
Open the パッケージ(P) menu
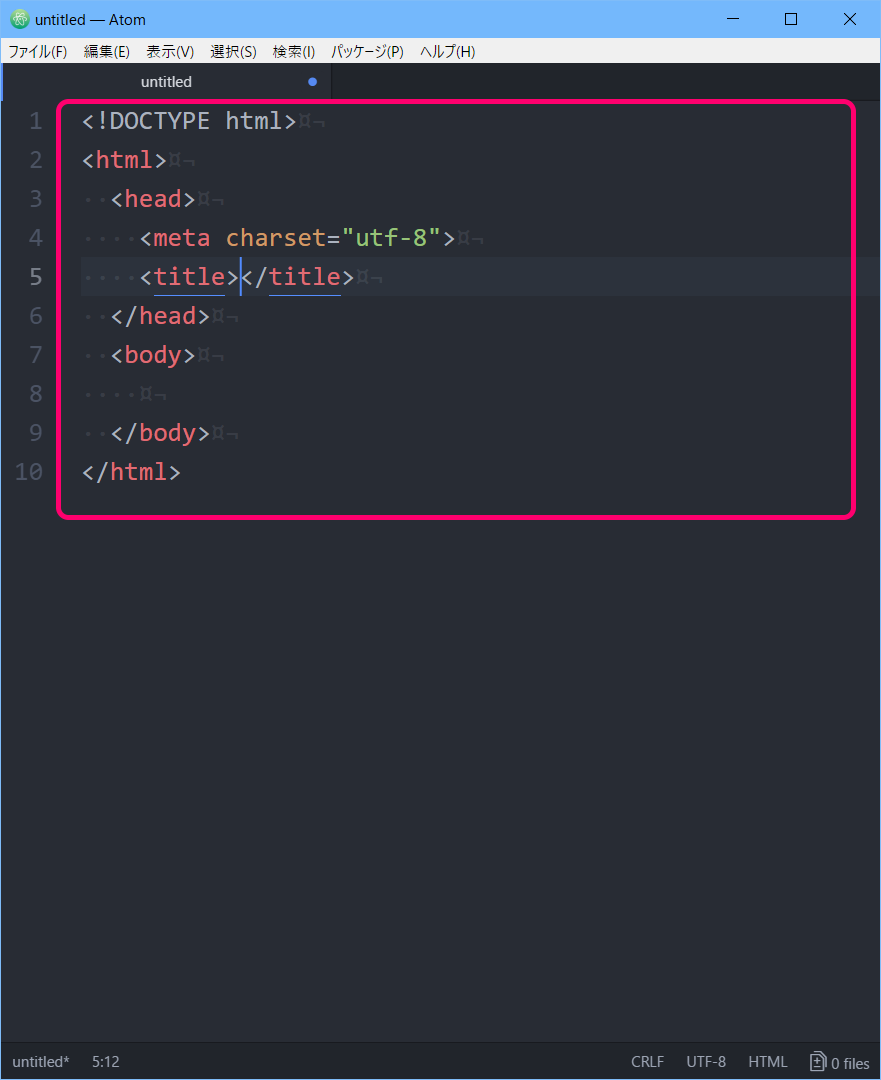coord(367,52)
